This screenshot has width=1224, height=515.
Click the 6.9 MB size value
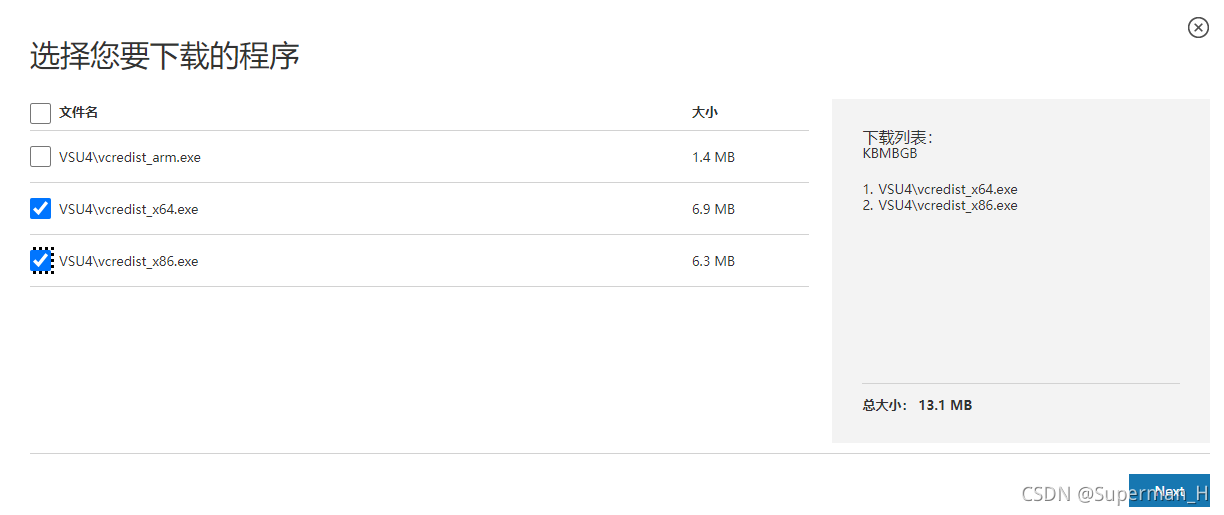coord(713,209)
